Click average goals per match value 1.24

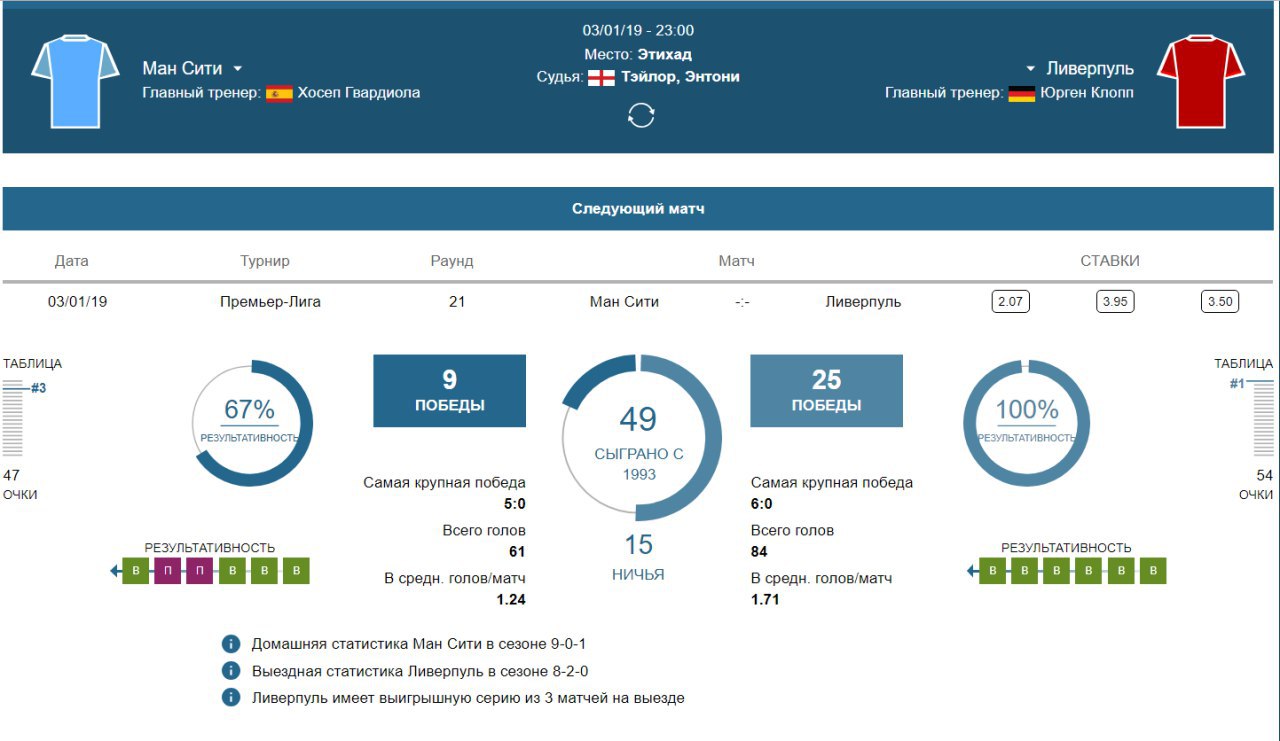point(511,600)
